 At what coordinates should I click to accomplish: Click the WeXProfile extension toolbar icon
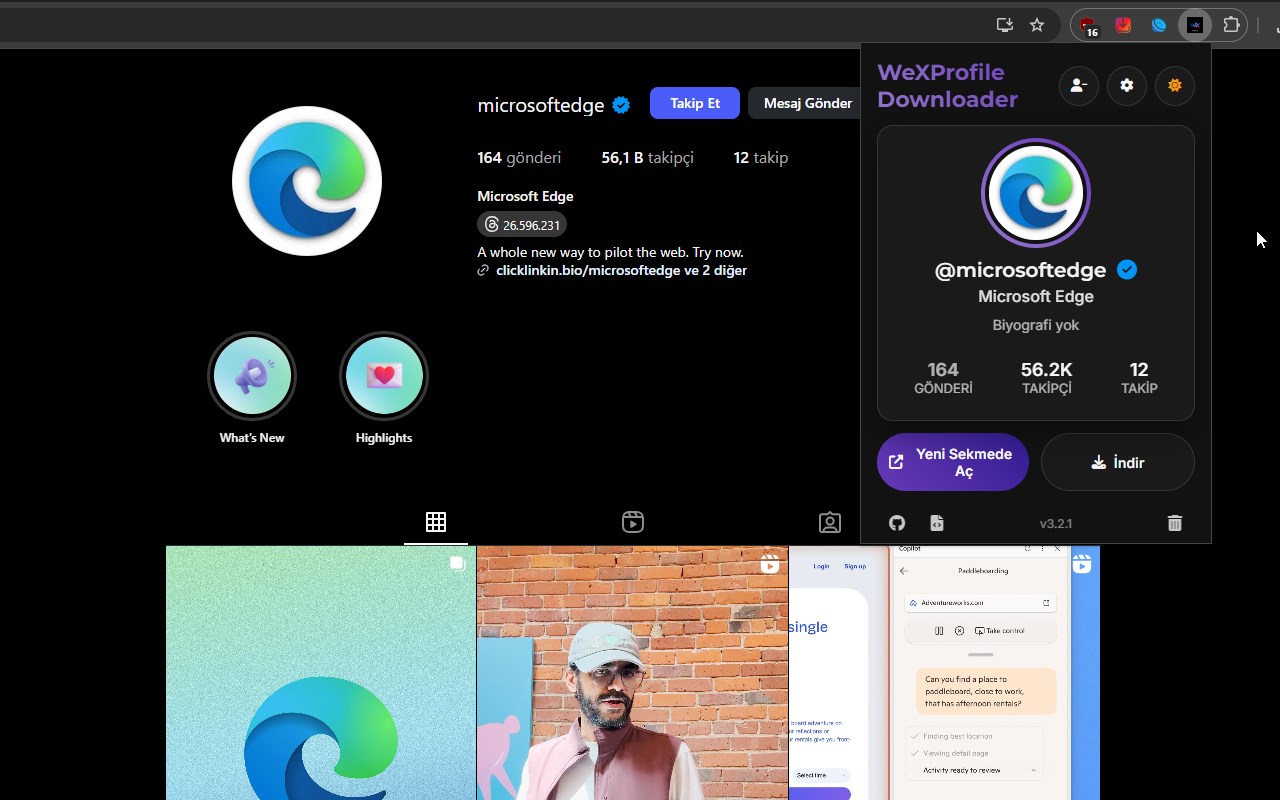pyautogui.click(x=1195, y=25)
